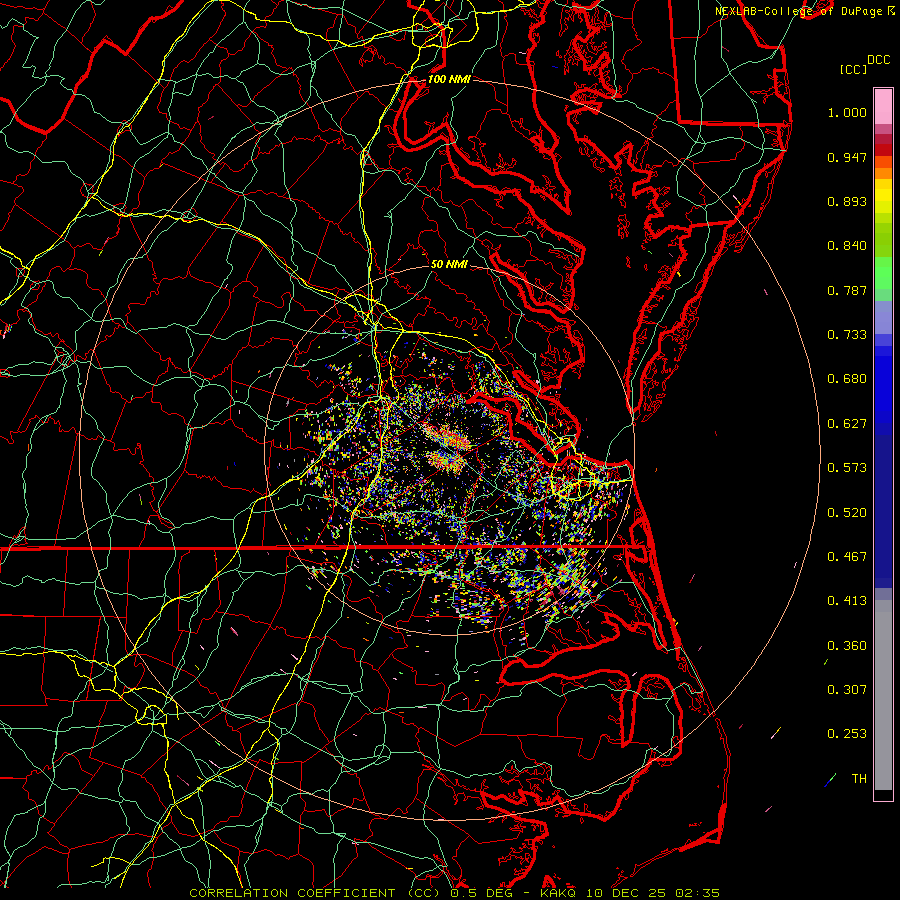Click the DCC label above the color scale

coord(878,60)
